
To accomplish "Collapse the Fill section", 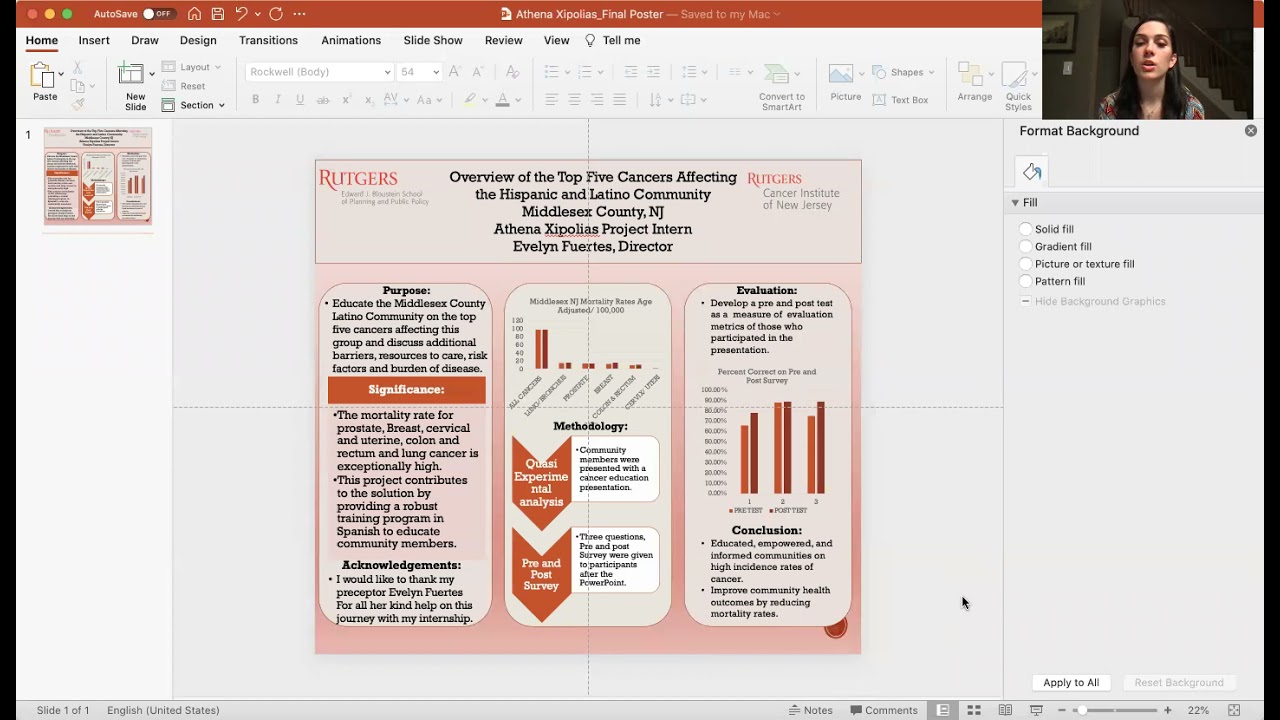I will (x=1015, y=202).
